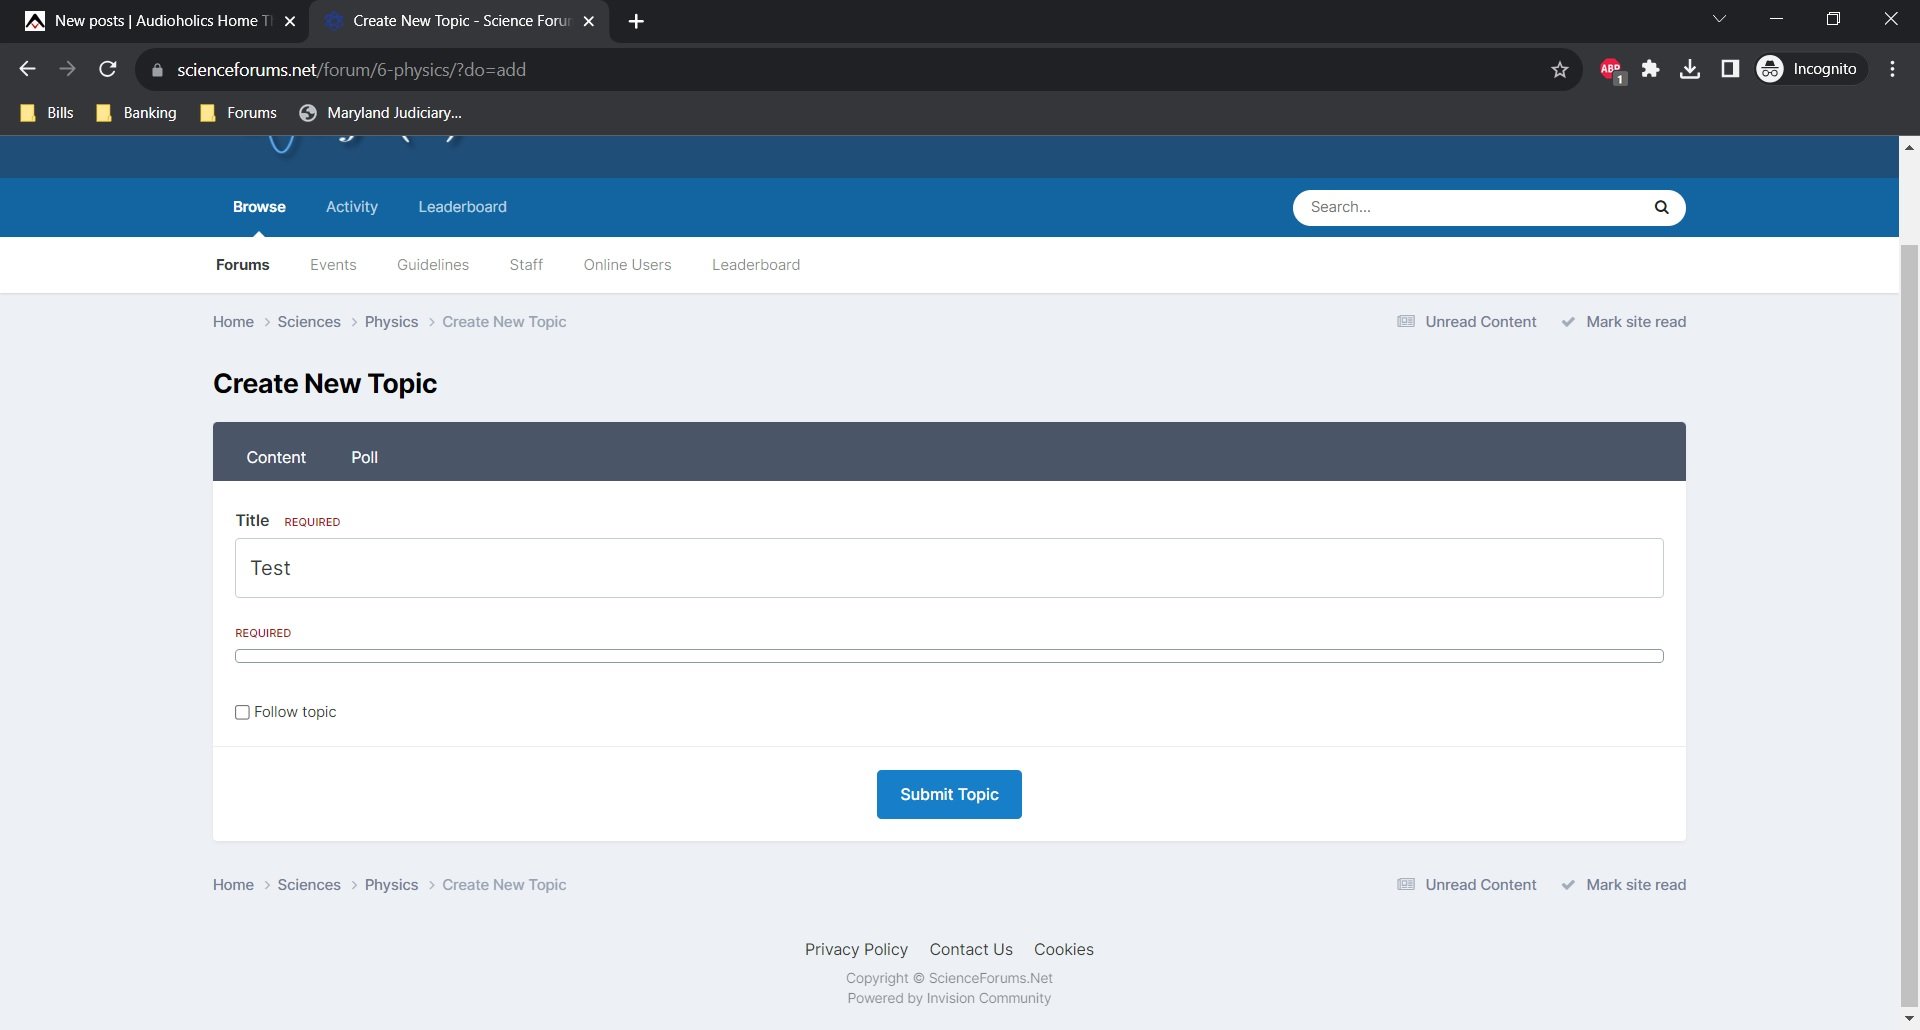The image size is (1920, 1030).
Task: Open the Banking bookmark folder
Action: [x=136, y=113]
